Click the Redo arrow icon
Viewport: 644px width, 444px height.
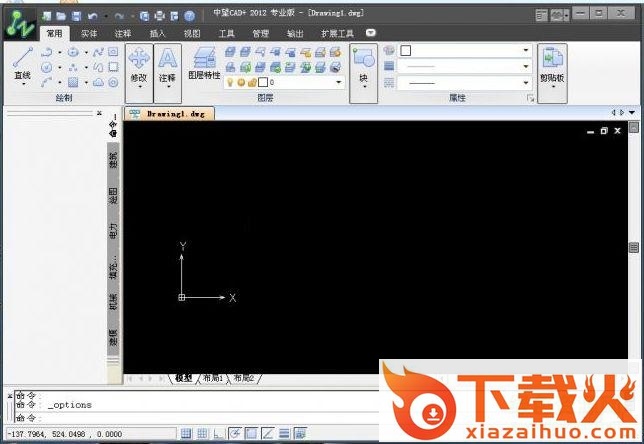click(x=119, y=16)
